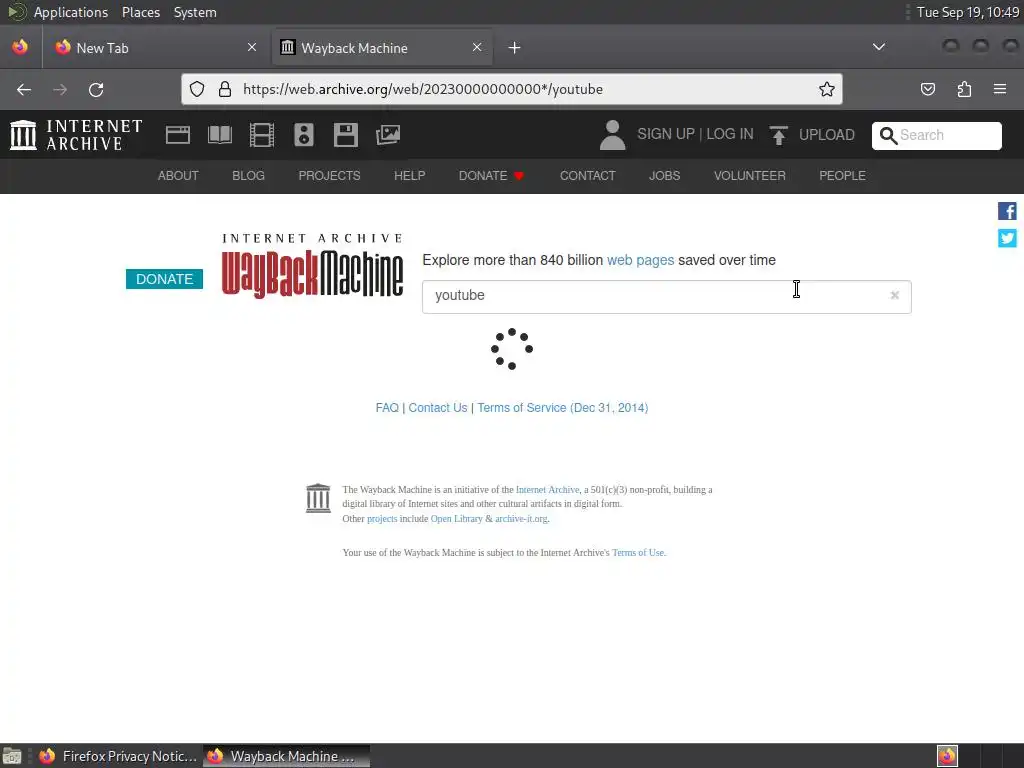Select Wayback Machine taskbar window
Image resolution: width=1024 pixels, height=768 pixels.
(286, 756)
